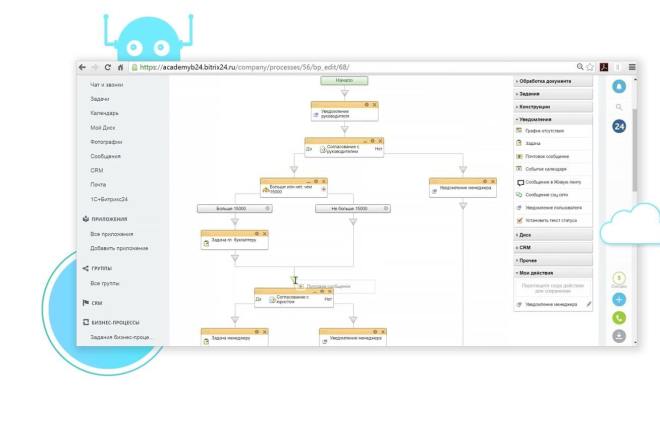Open the Bitrix24 round '24' icon
Viewport: 660px width, 440px height.
[619, 126]
